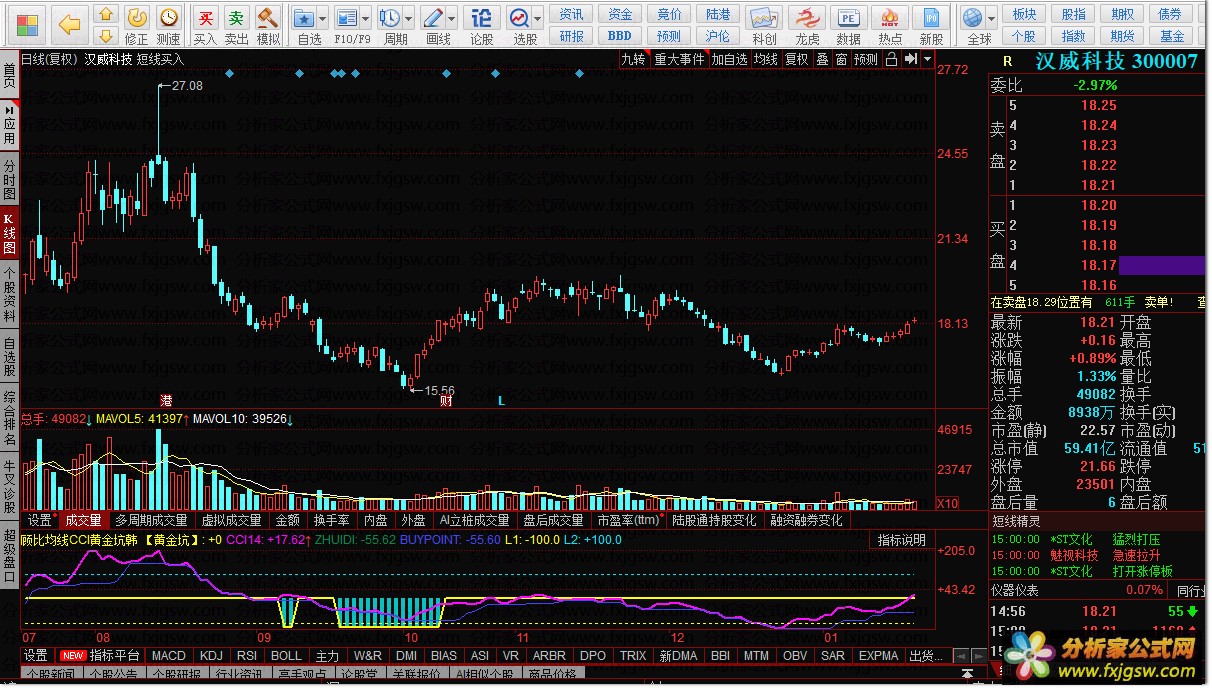Click green down arrow in 仪器仪表 panel
Image resolution: width=1212 pixels, height=688 pixels.
click(1192, 611)
